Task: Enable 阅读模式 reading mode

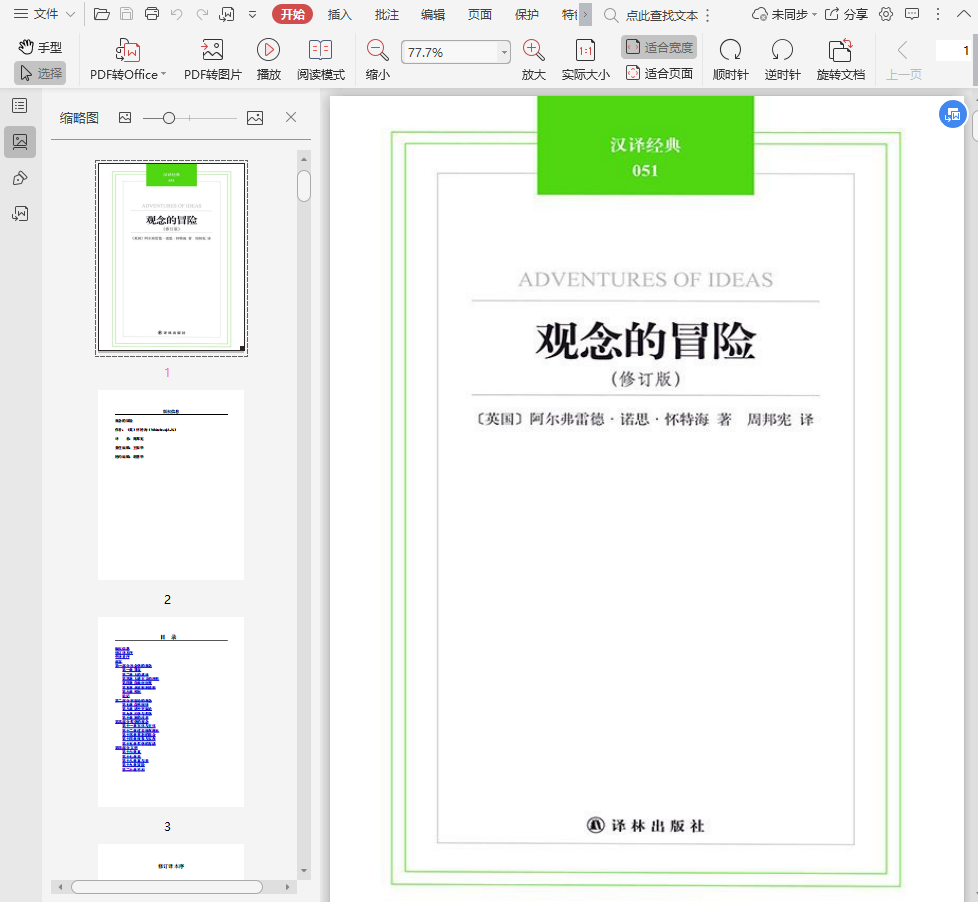Action: [x=321, y=60]
